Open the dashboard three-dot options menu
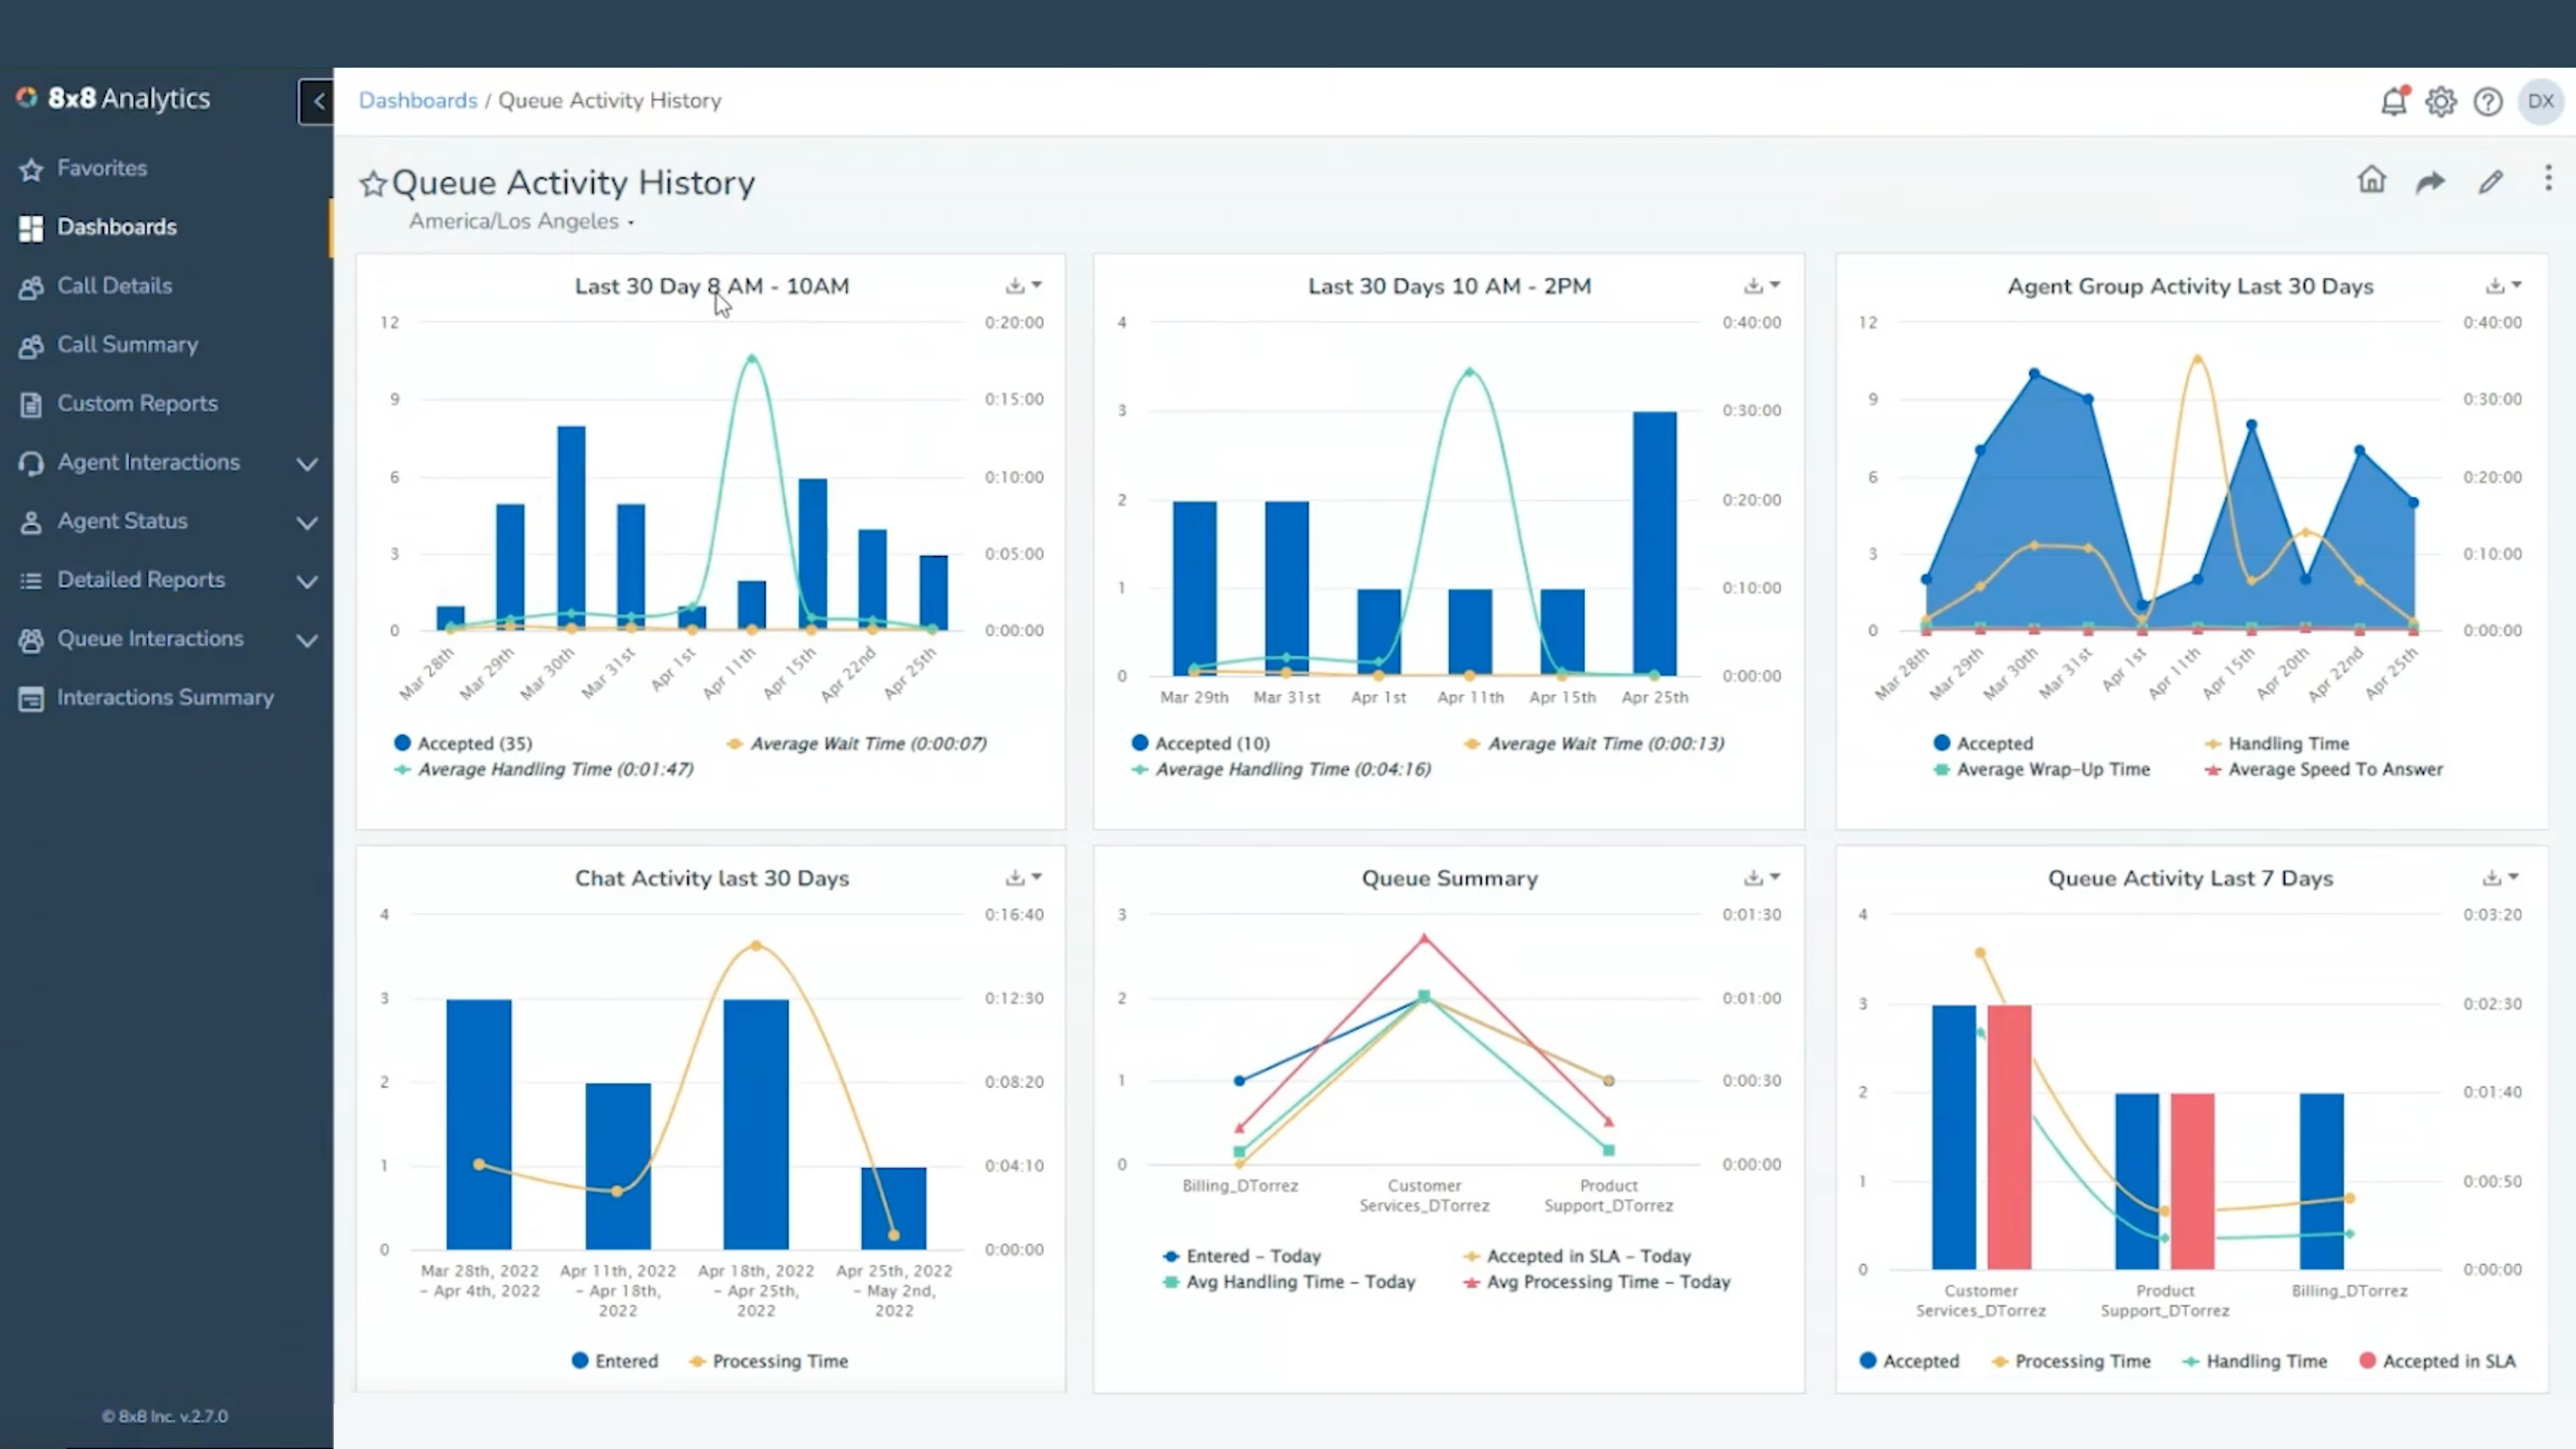Viewport: 2576px width, 1449px height. point(2548,178)
